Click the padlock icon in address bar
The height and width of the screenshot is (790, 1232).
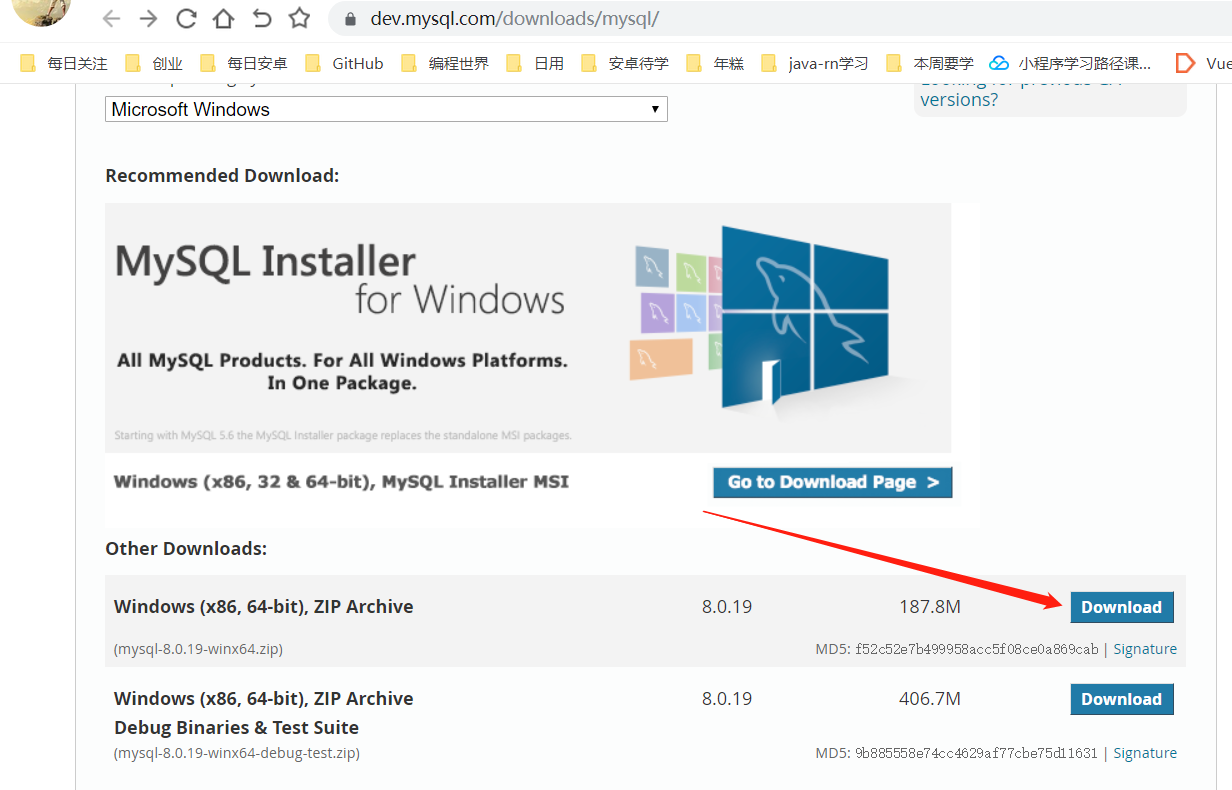click(x=350, y=19)
